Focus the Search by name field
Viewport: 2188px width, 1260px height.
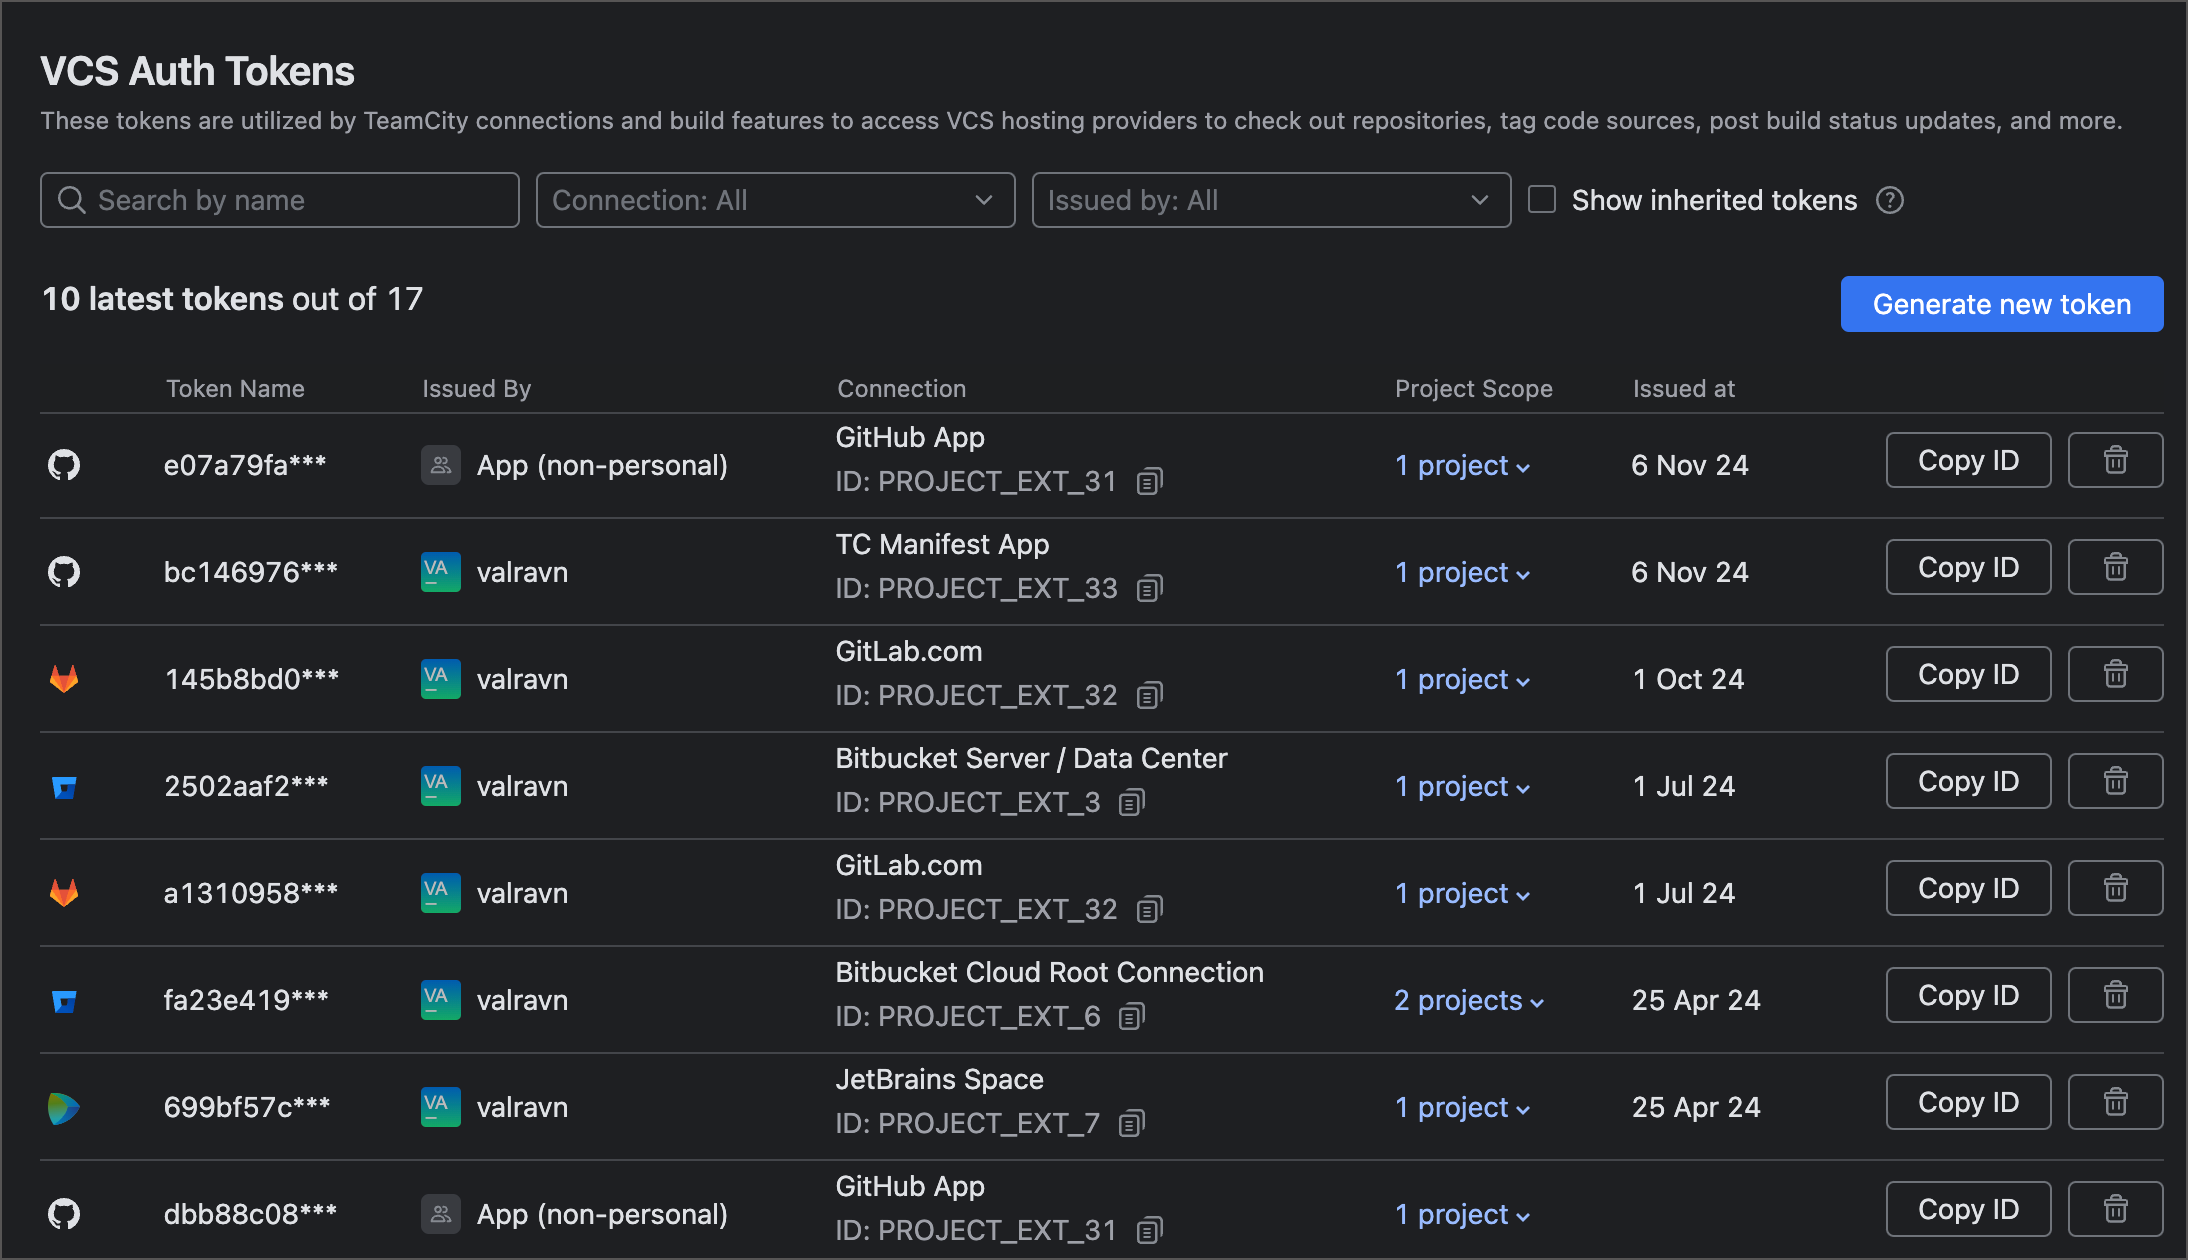point(280,200)
